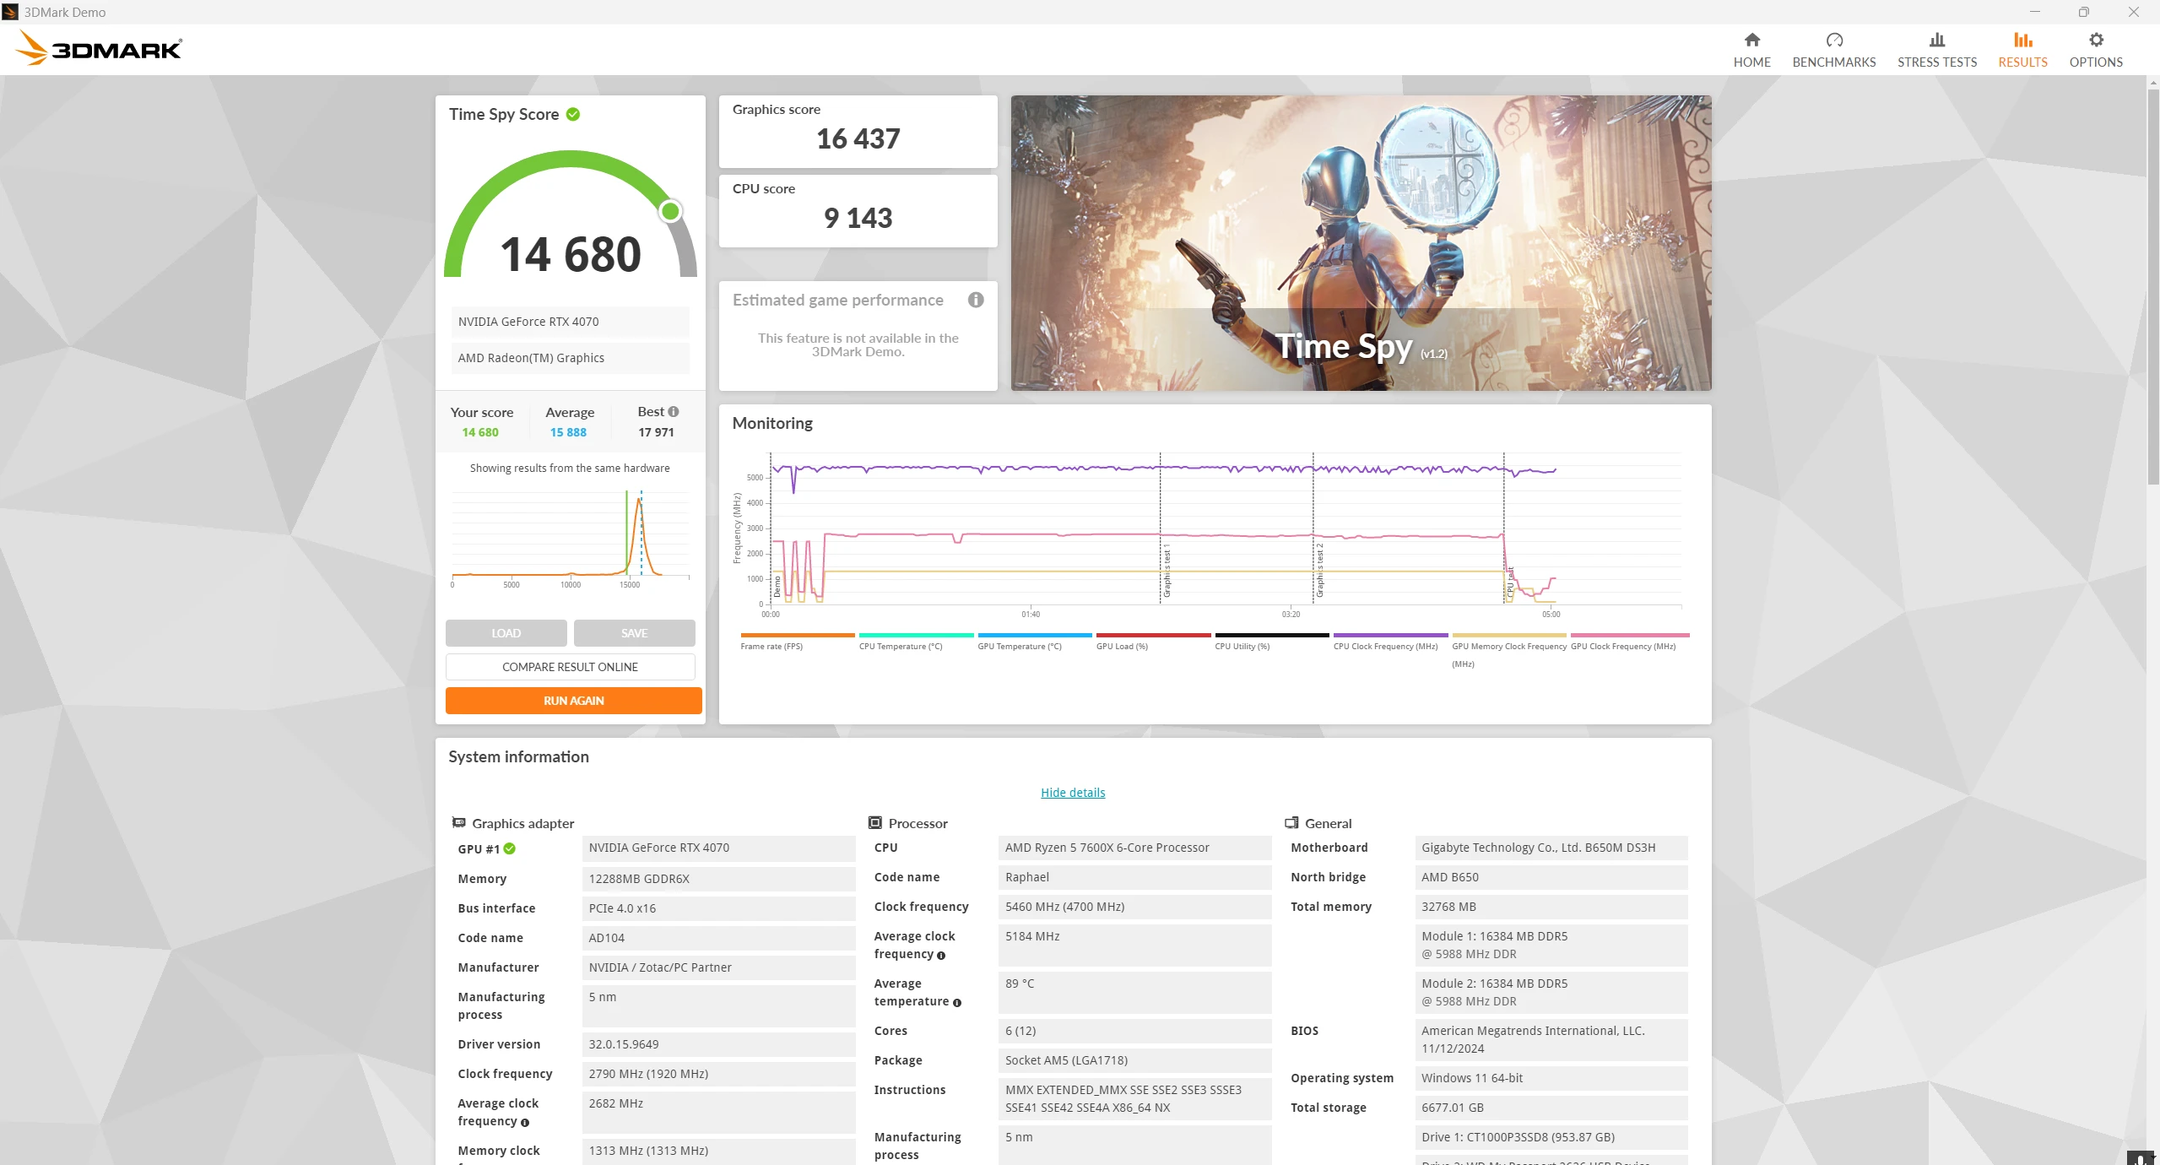Image resolution: width=2160 pixels, height=1165 pixels.
Task: Click Total storage value 6677.01 GB
Action: click(x=1551, y=1108)
